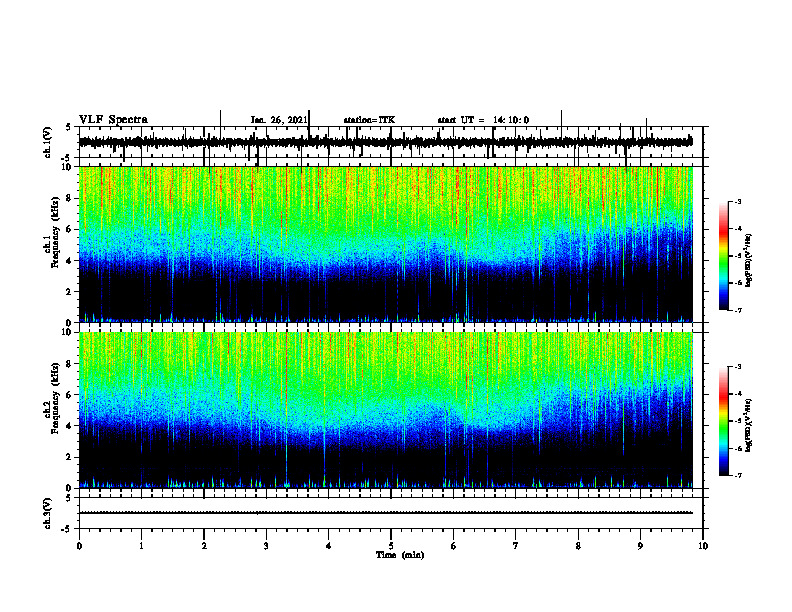Click the ch.1 voltage waveform panel
The height and width of the screenshot is (612, 792).
point(391,142)
